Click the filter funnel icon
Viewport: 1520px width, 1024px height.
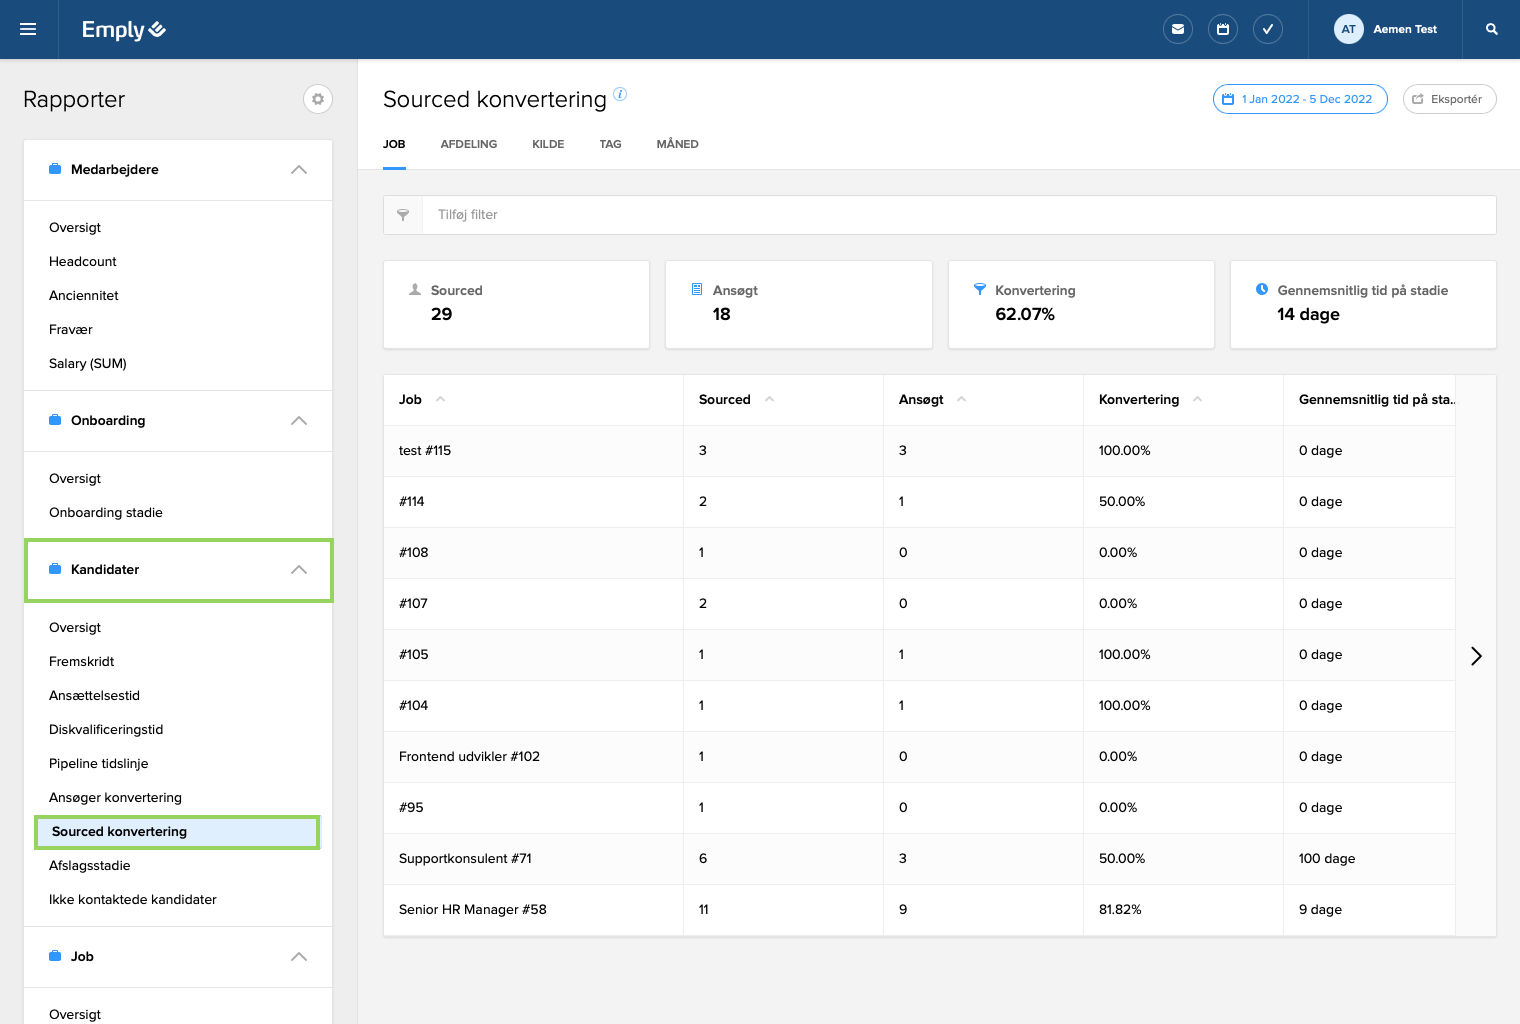(x=403, y=215)
